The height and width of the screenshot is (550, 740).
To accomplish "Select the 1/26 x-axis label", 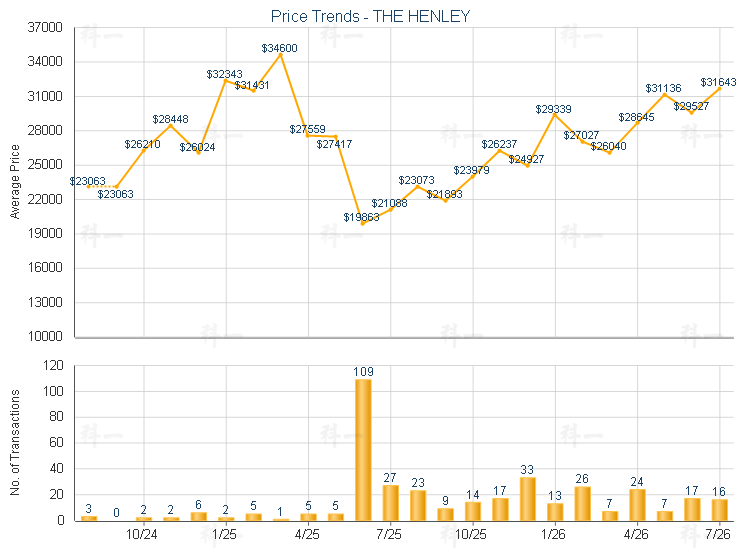I will 553,534.
